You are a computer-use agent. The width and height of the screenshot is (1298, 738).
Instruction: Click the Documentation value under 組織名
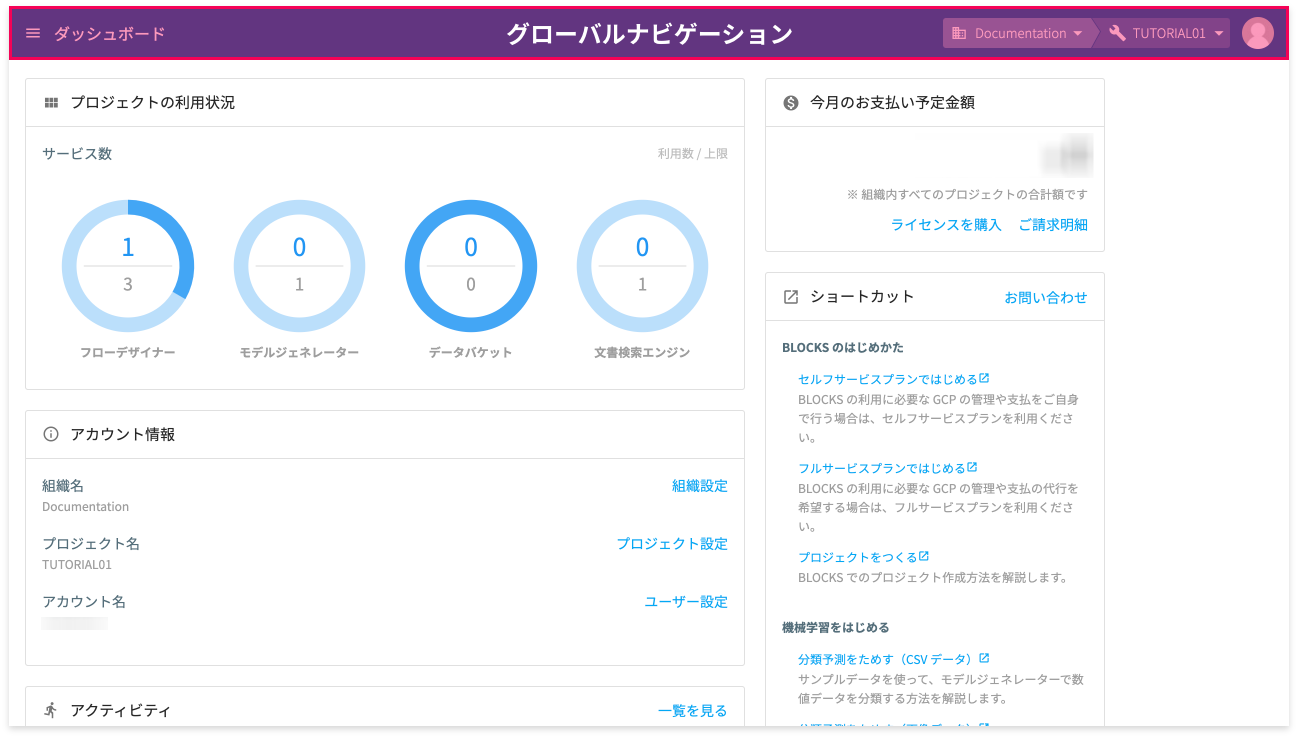(86, 507)
